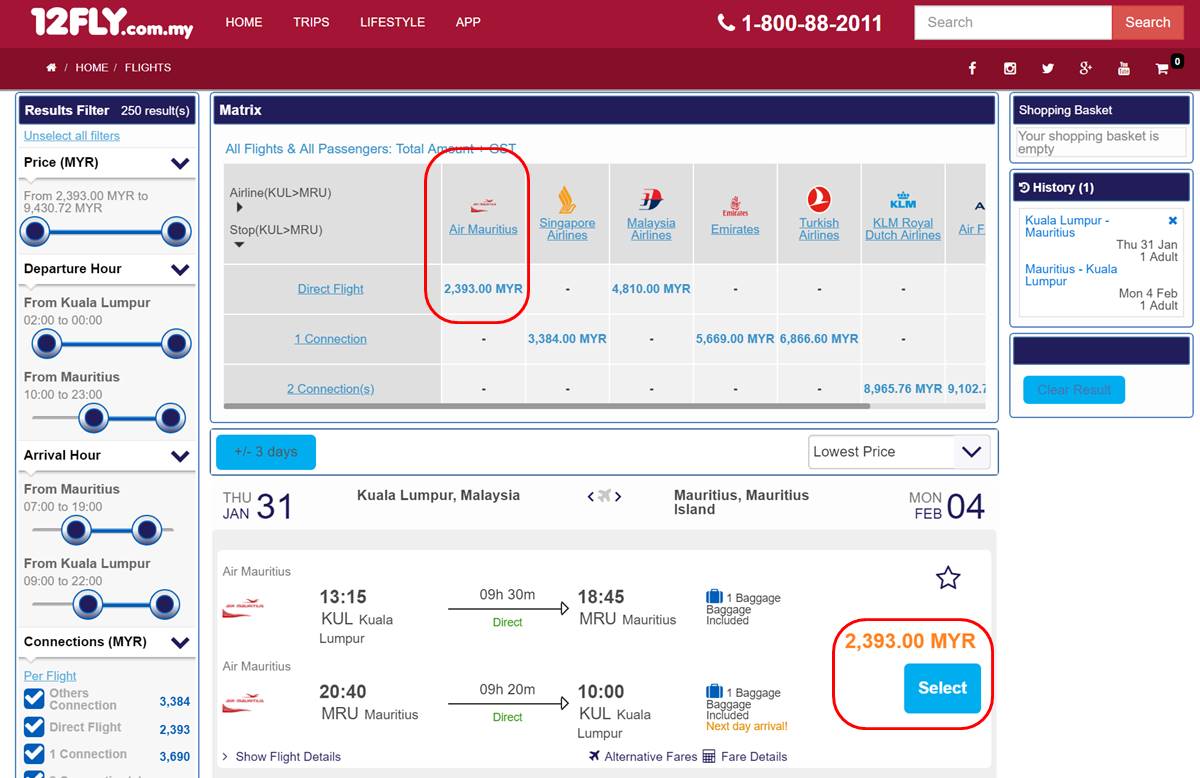Image resolution: width=1200 pixels, height=778 pixels.
Task: Click the matrix horizontal scrollbar
Action: click(x=547, y=406)
